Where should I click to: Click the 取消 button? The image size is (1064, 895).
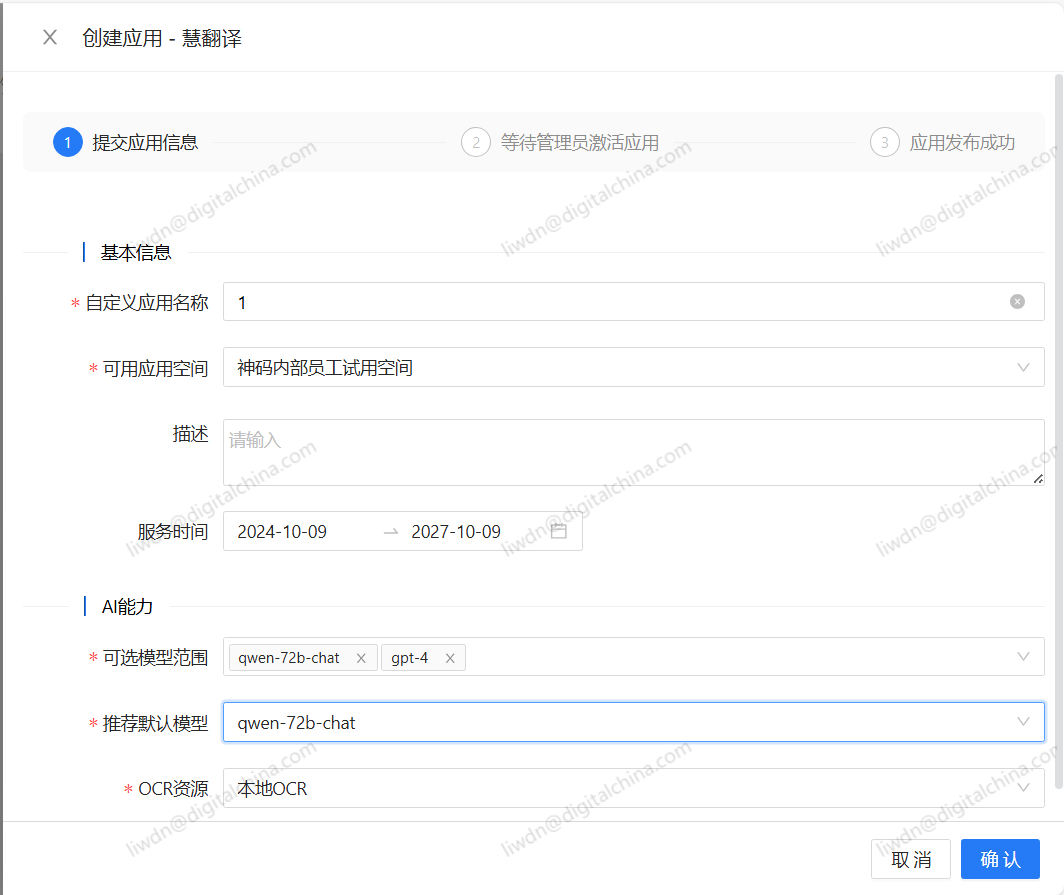(911, 859)
